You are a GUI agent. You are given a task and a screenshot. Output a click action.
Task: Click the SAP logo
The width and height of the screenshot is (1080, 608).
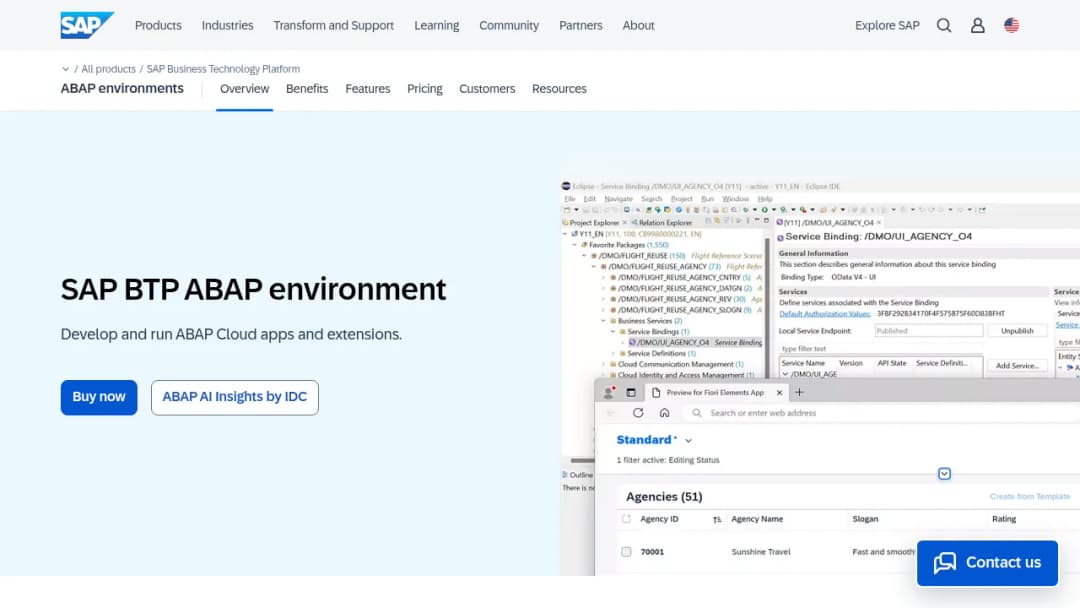coord(87,25)
